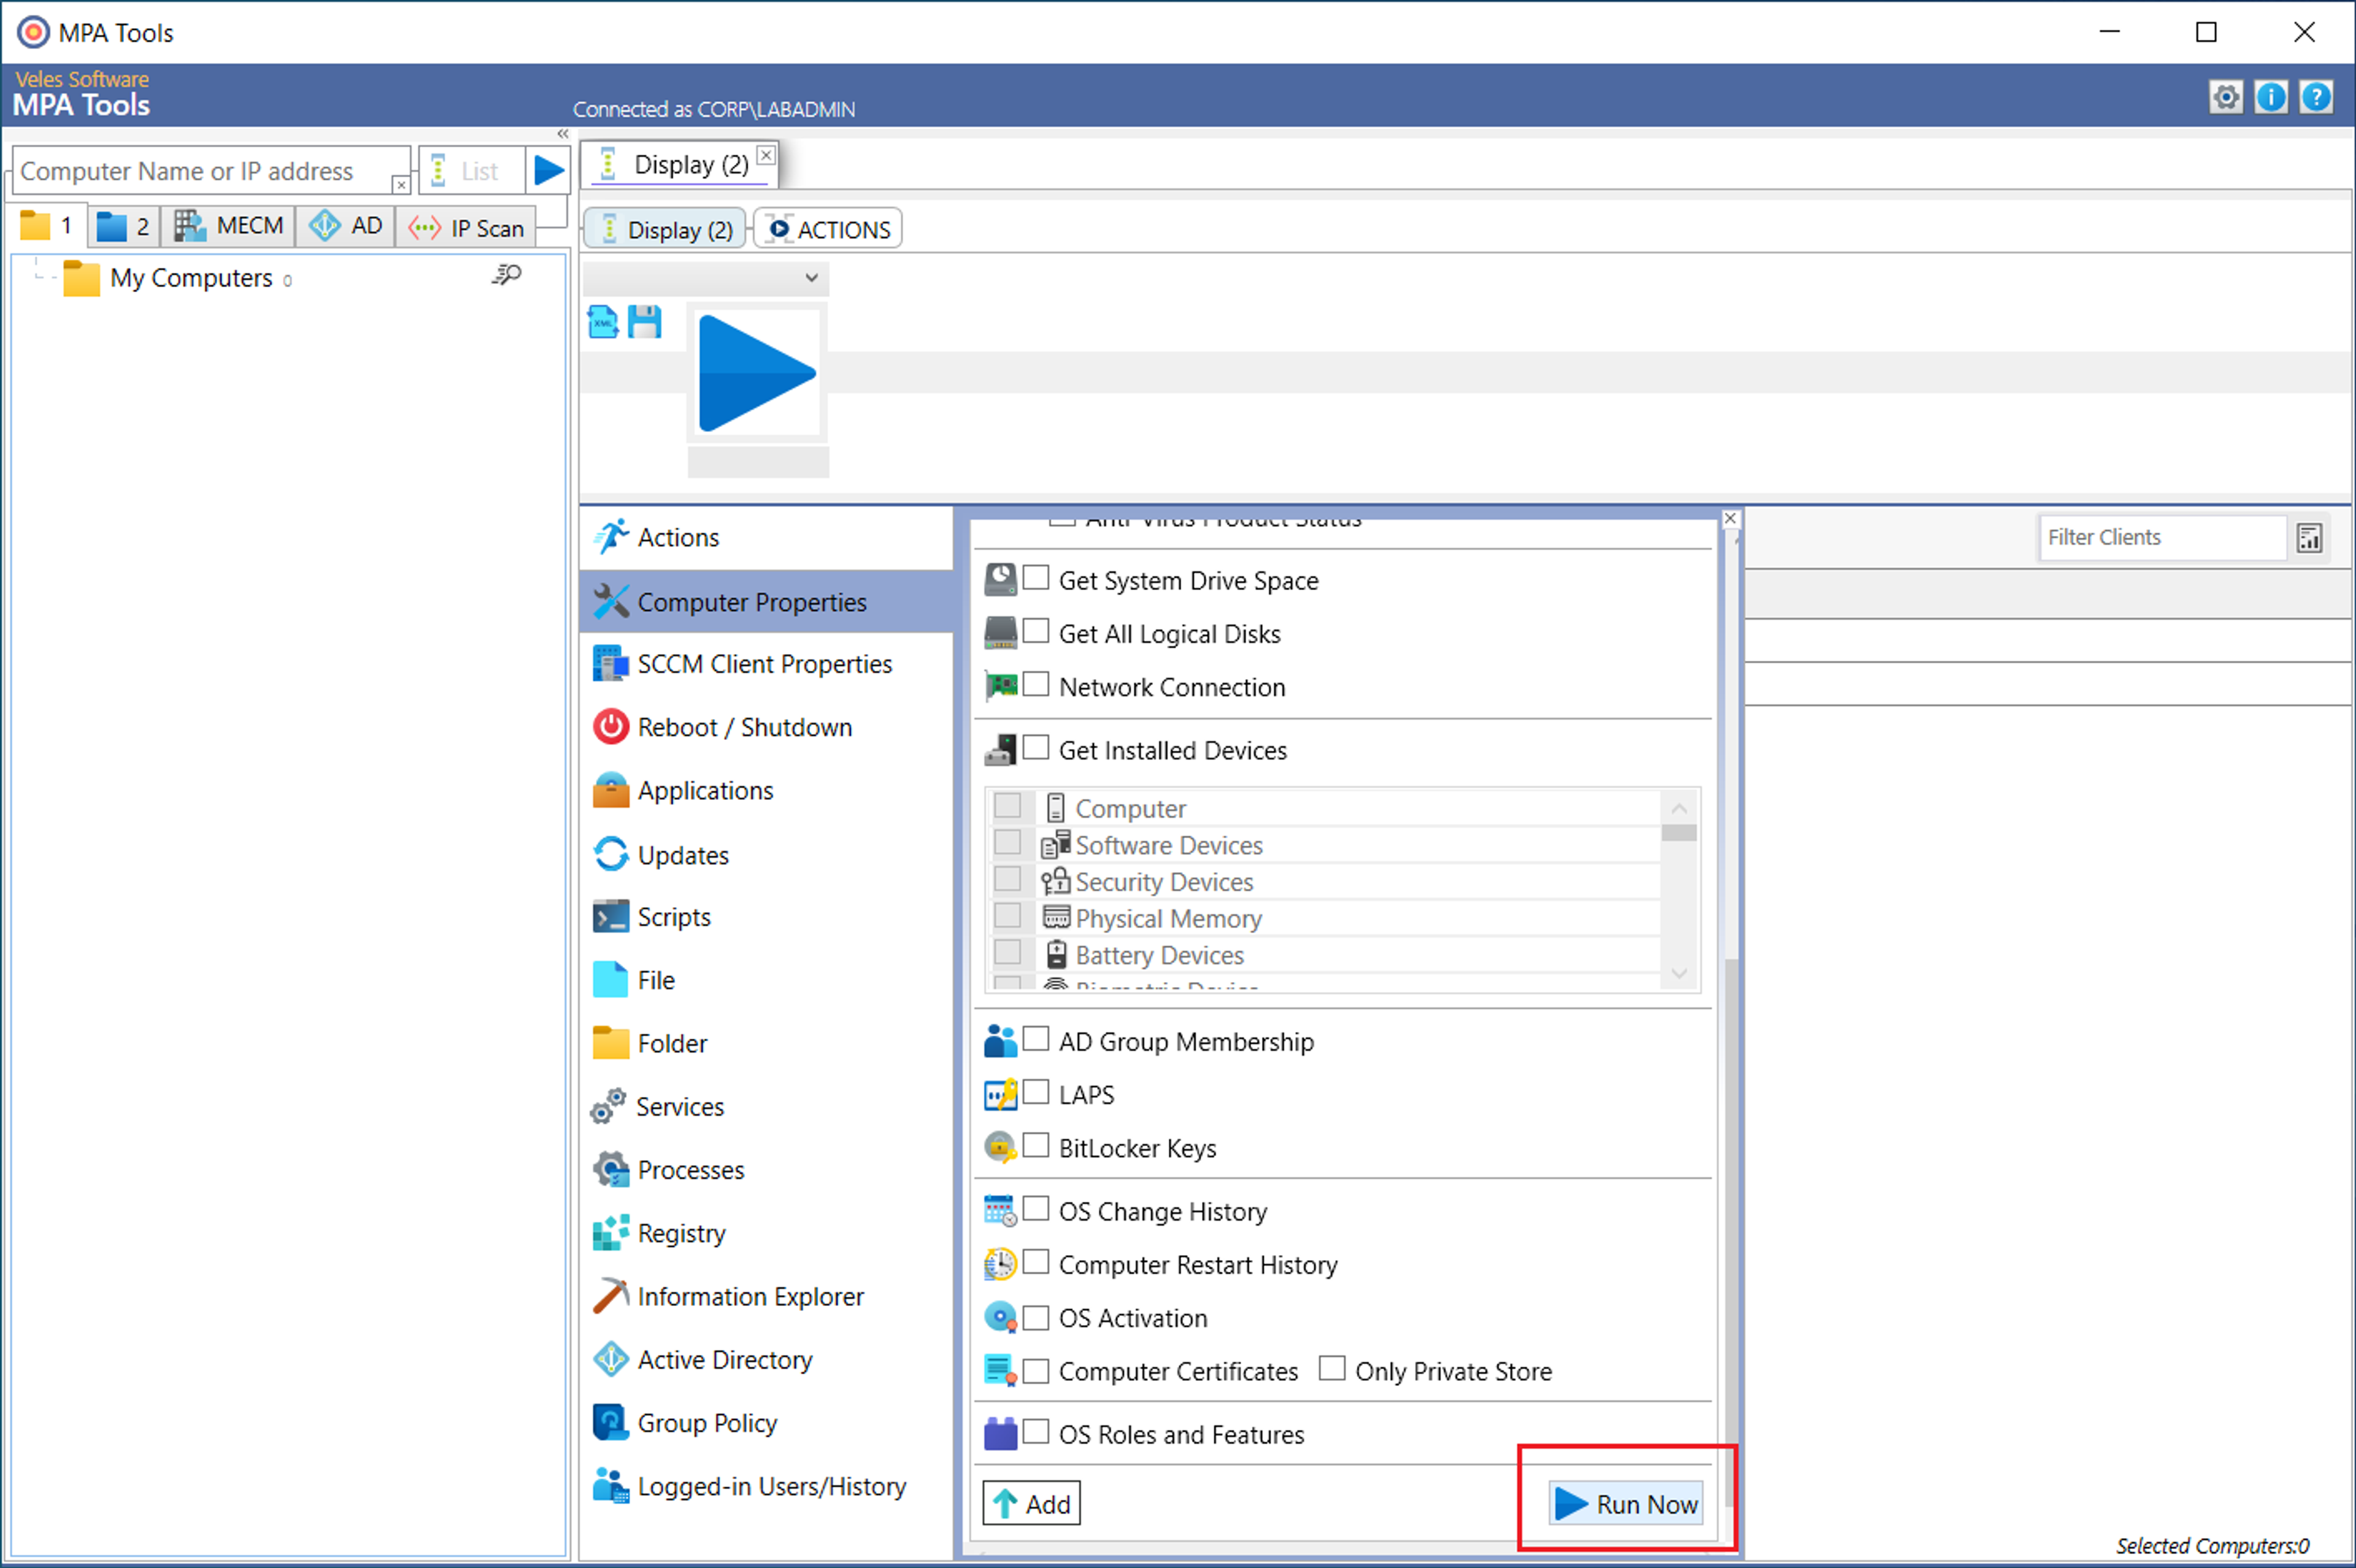Image resolution: width=2356 pixels, height=1568 pixels.
Task: Open the Services category
Action: [766, 1107]
